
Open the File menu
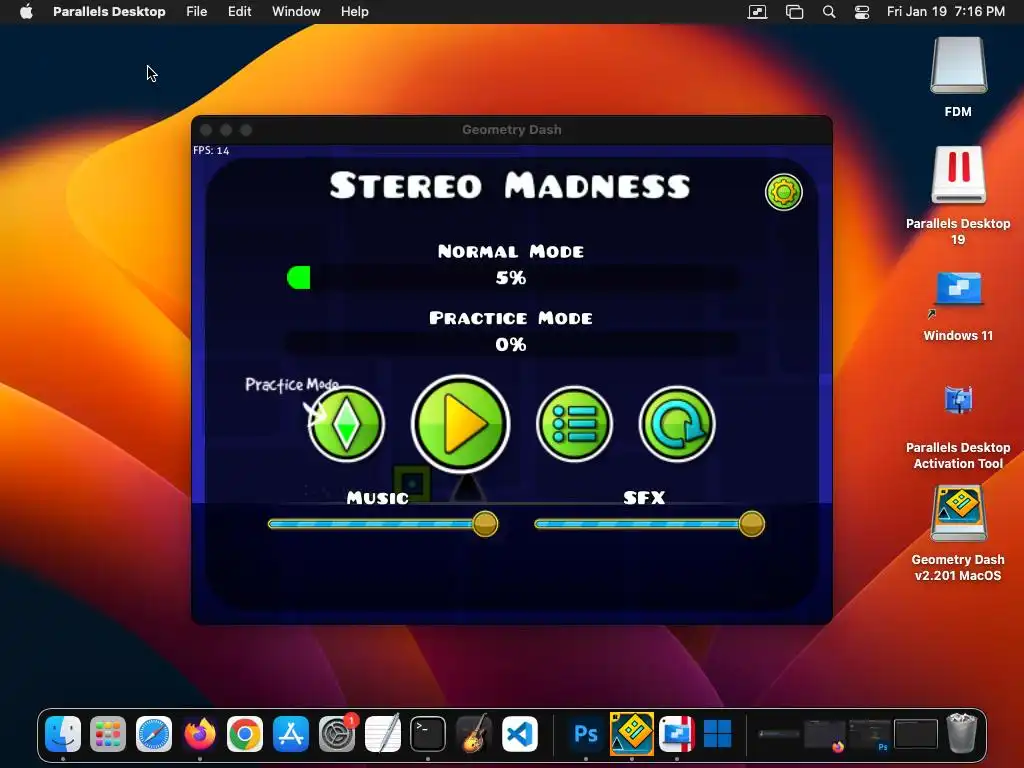pos(197,12)
